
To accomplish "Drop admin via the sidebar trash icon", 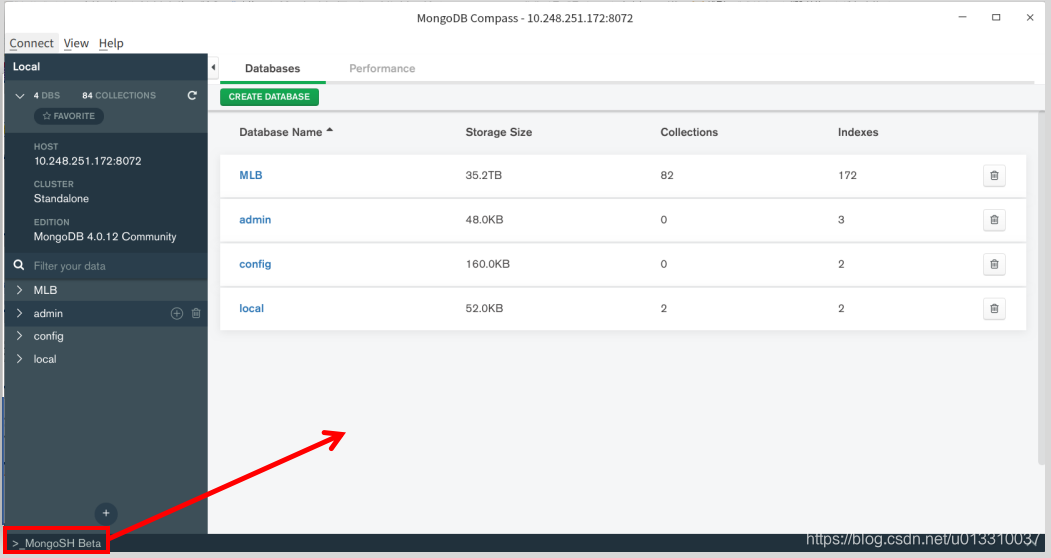I will click(x=196, y=313).
